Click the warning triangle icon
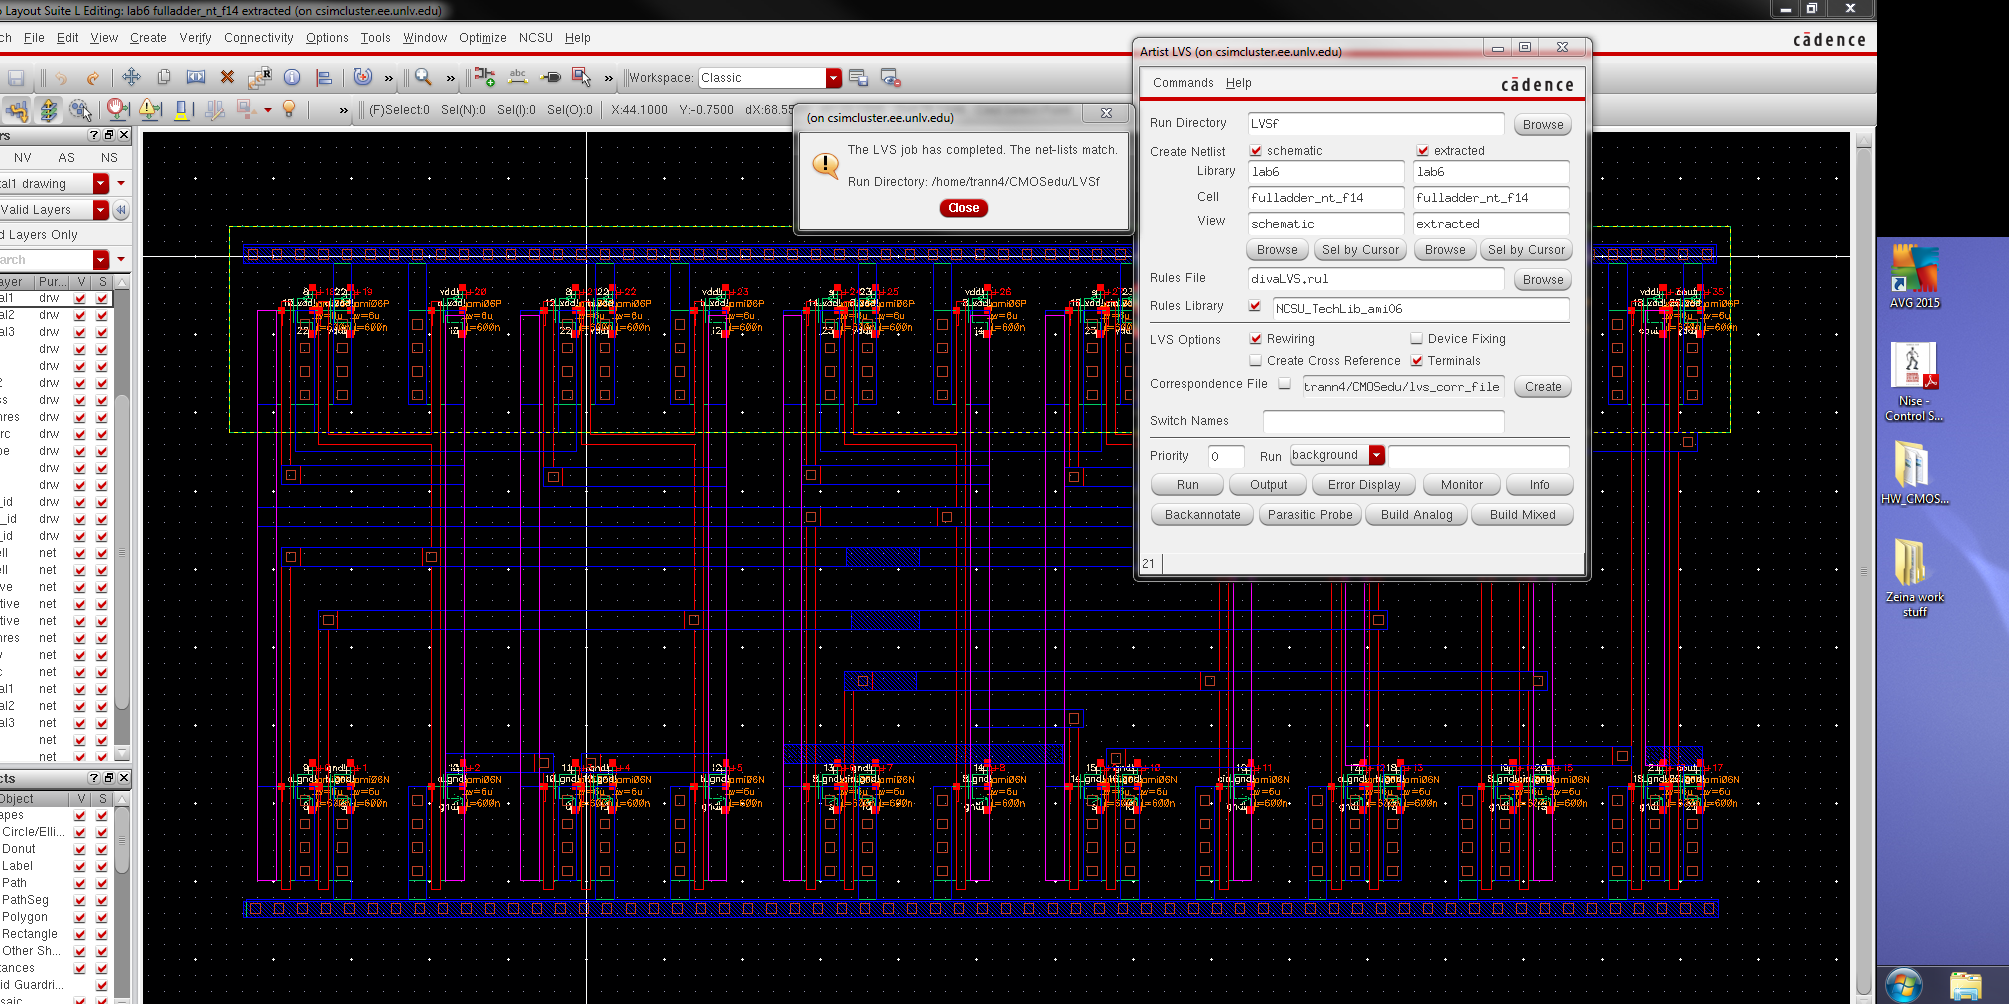Screen dimensions: 2009x1004 tap(150, 109)
